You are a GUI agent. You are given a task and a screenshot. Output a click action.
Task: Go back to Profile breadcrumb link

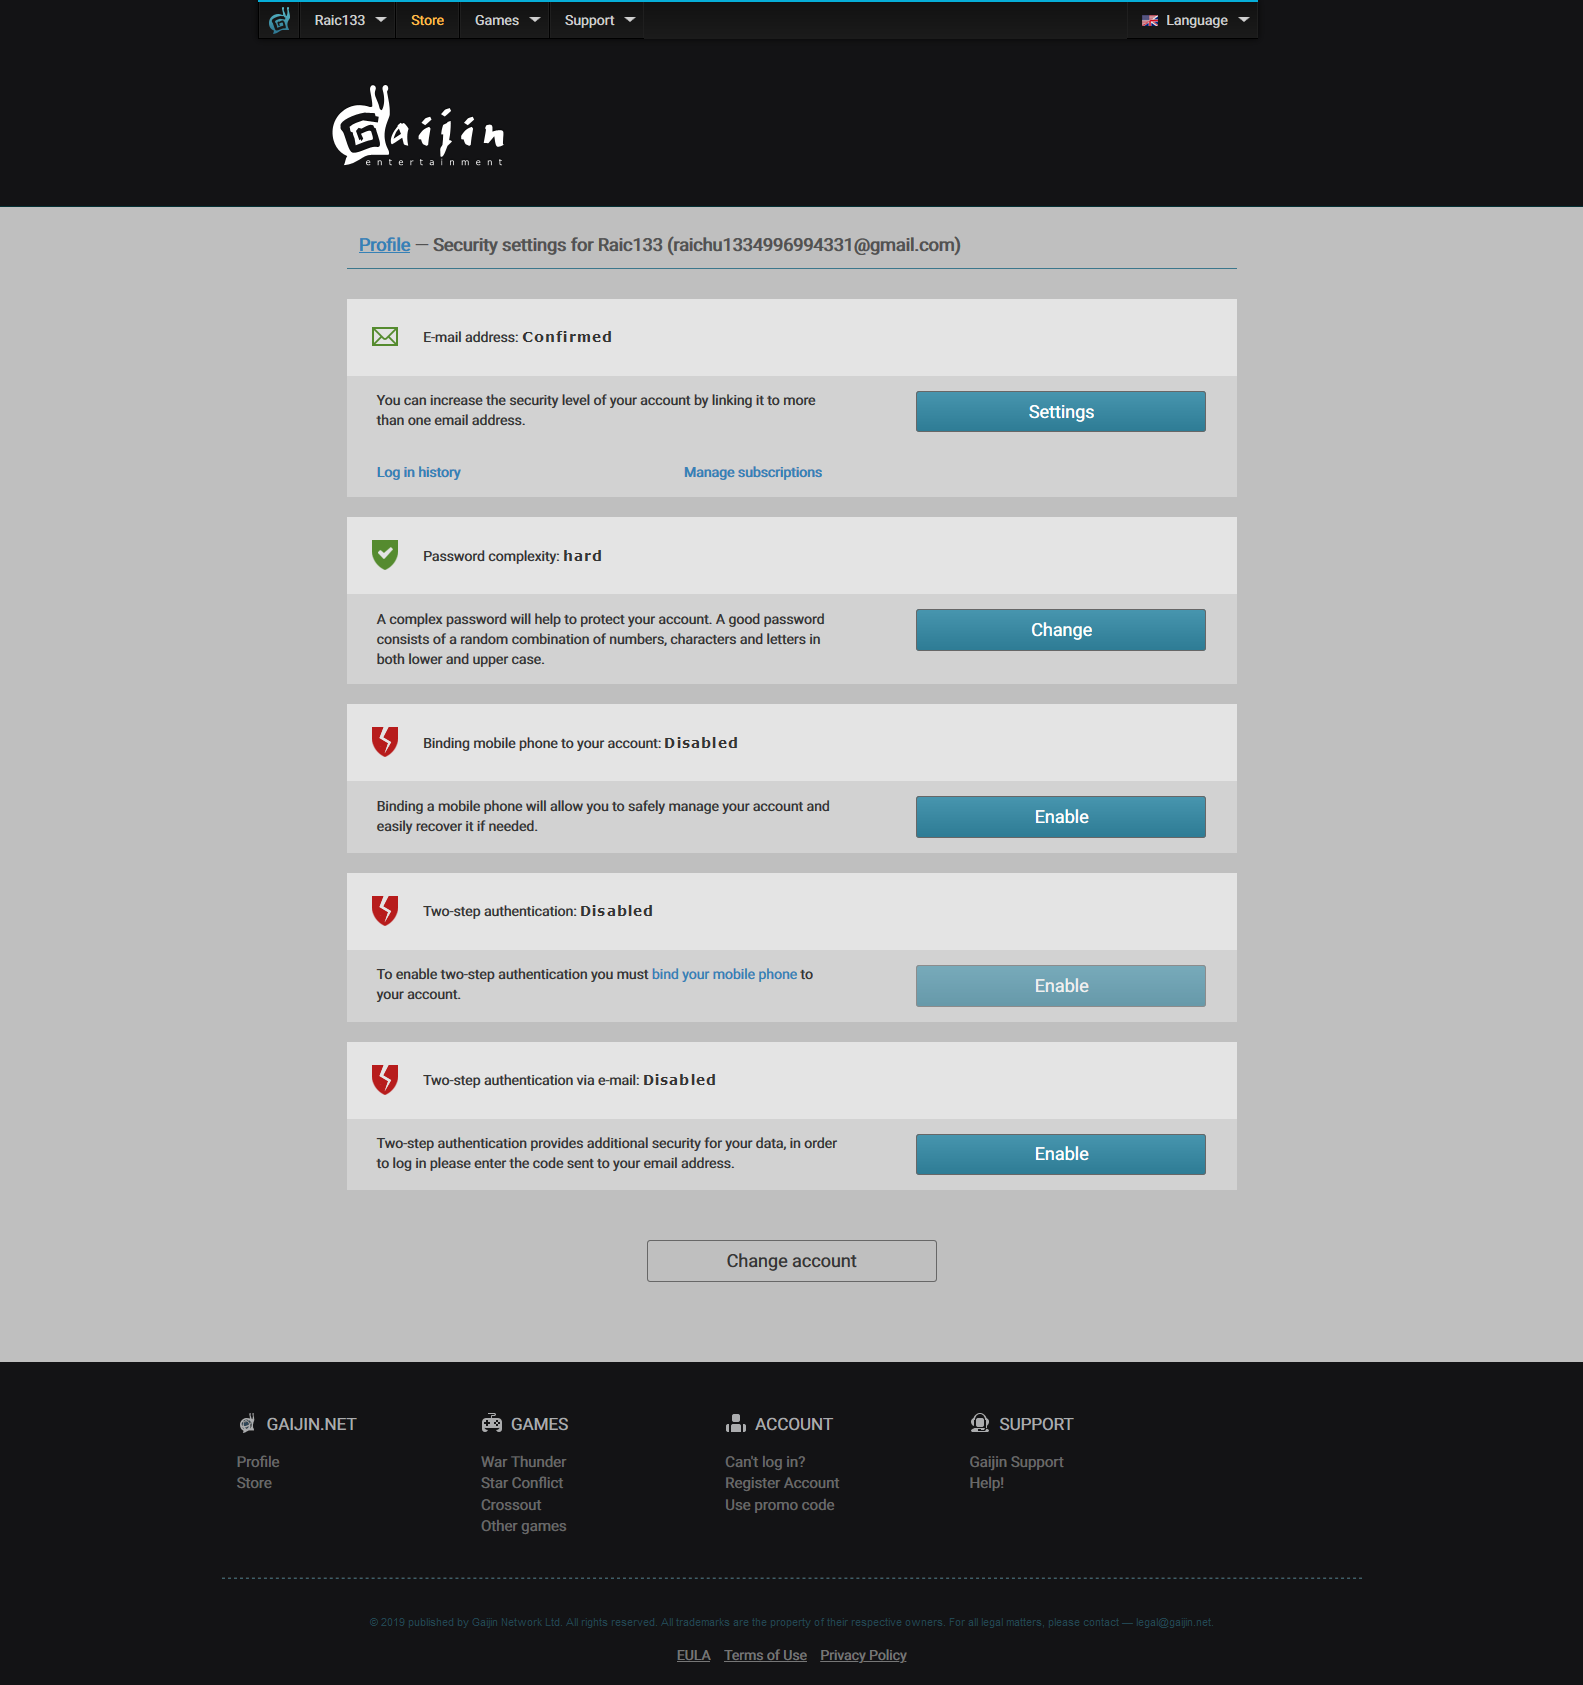click(385, 245)
